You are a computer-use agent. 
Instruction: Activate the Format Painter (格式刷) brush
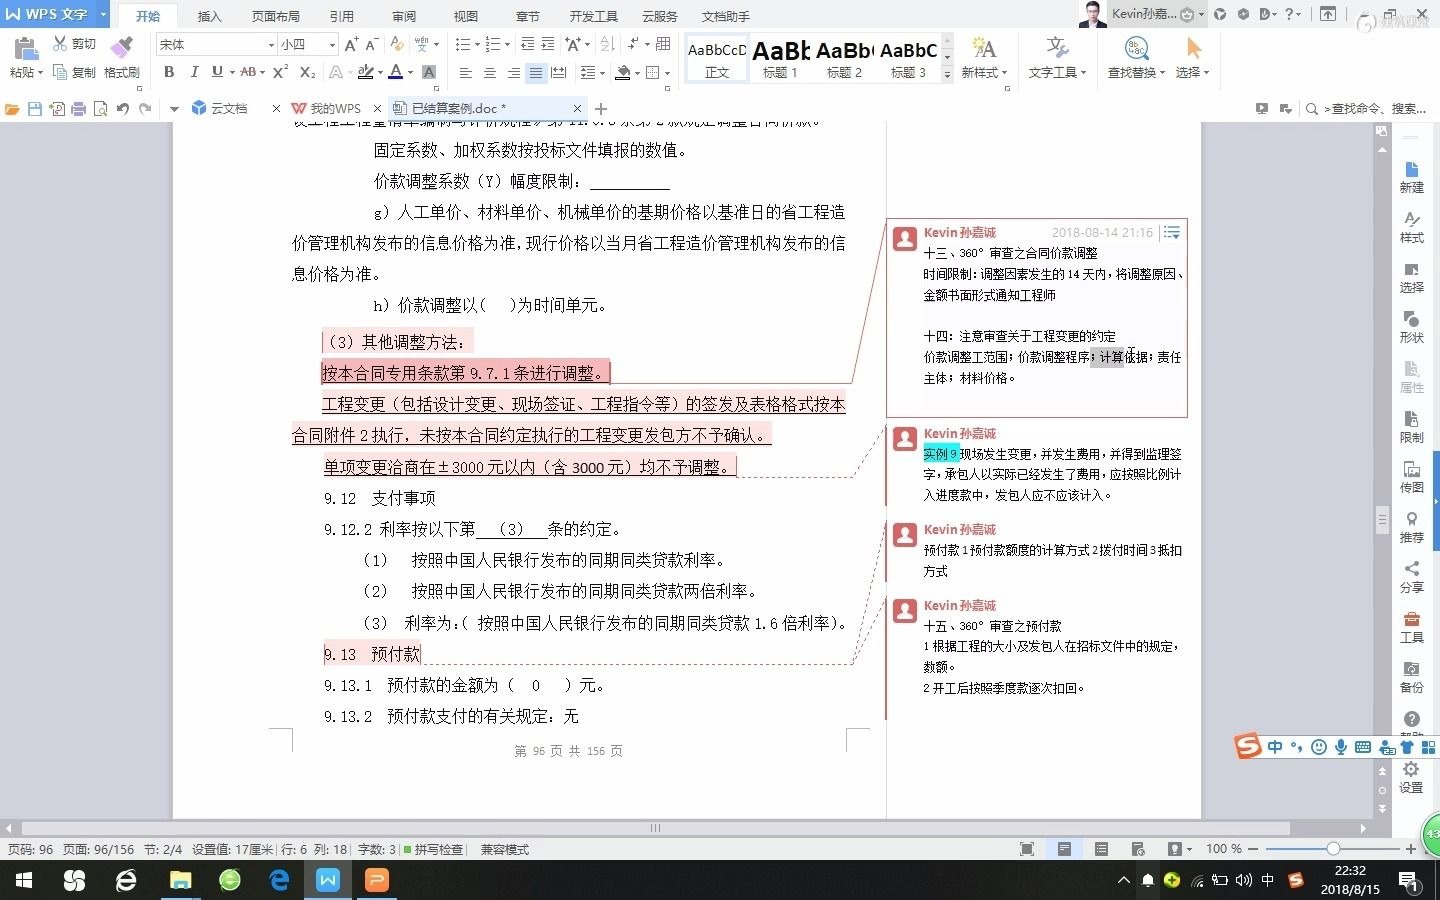click(x=122, y=56)
